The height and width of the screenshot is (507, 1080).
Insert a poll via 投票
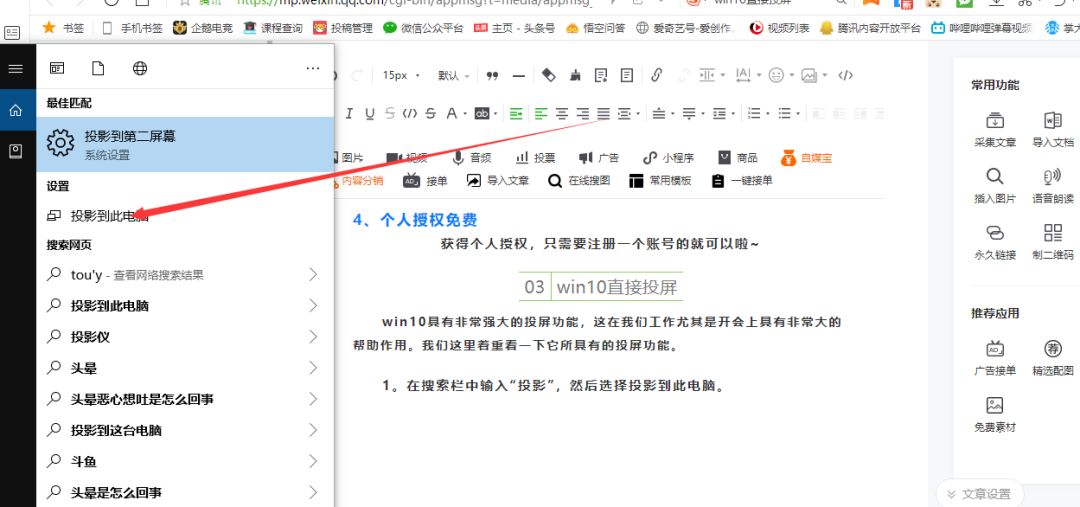point(535,158)
